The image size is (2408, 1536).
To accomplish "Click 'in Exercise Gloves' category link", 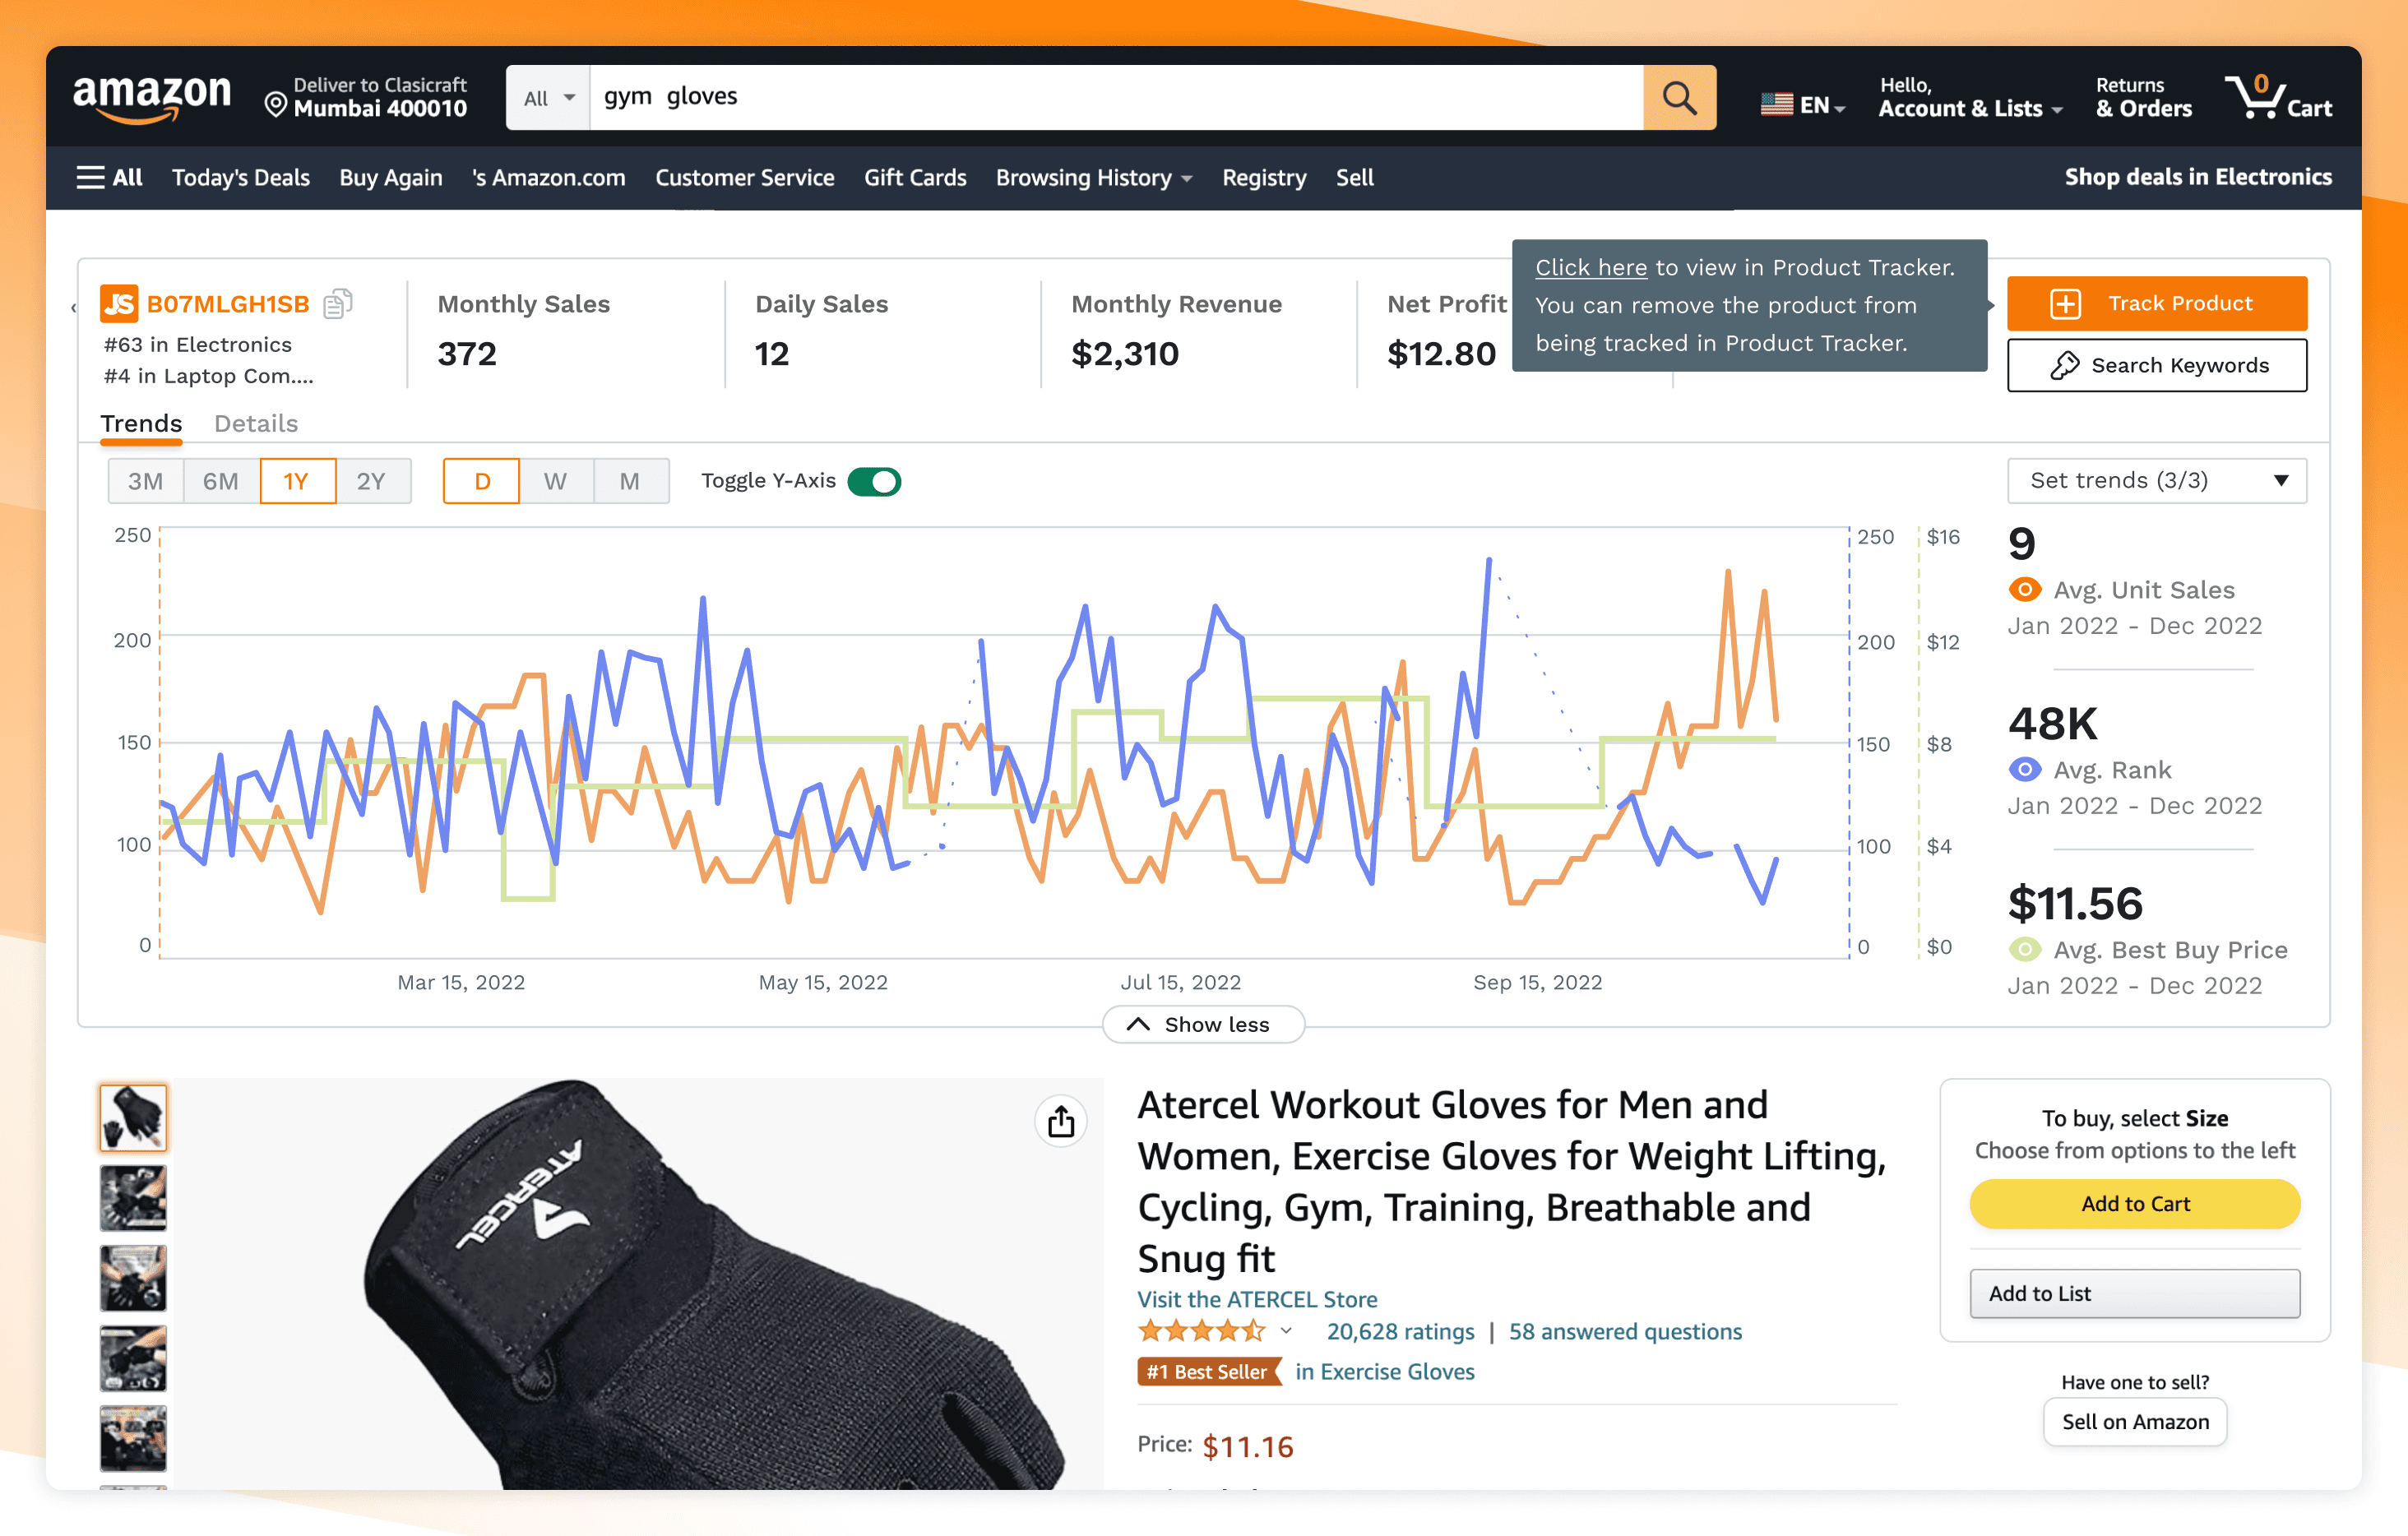I will 1385,1372.
